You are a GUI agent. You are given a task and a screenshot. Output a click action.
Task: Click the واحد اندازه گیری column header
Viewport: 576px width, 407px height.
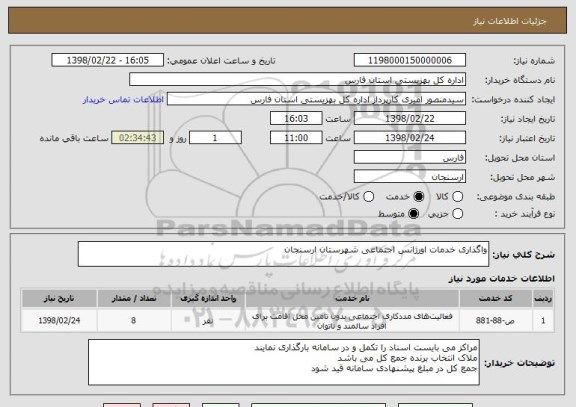pos(208,299)
